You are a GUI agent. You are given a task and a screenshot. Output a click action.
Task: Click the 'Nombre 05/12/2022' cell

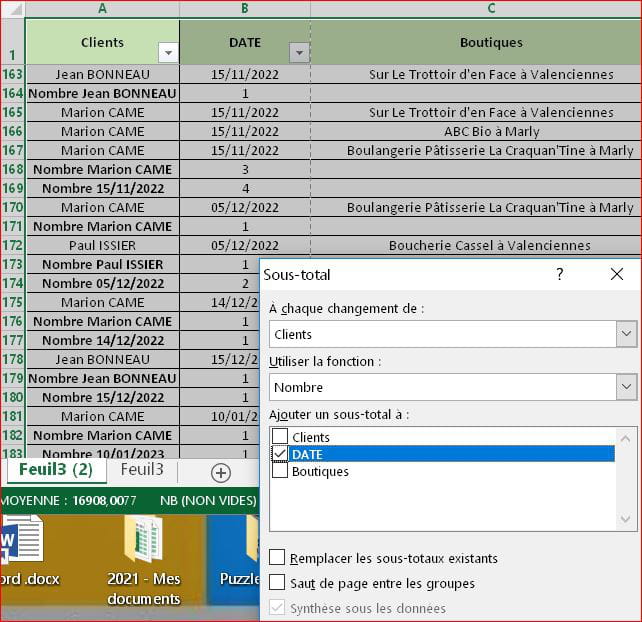[102, 283]
